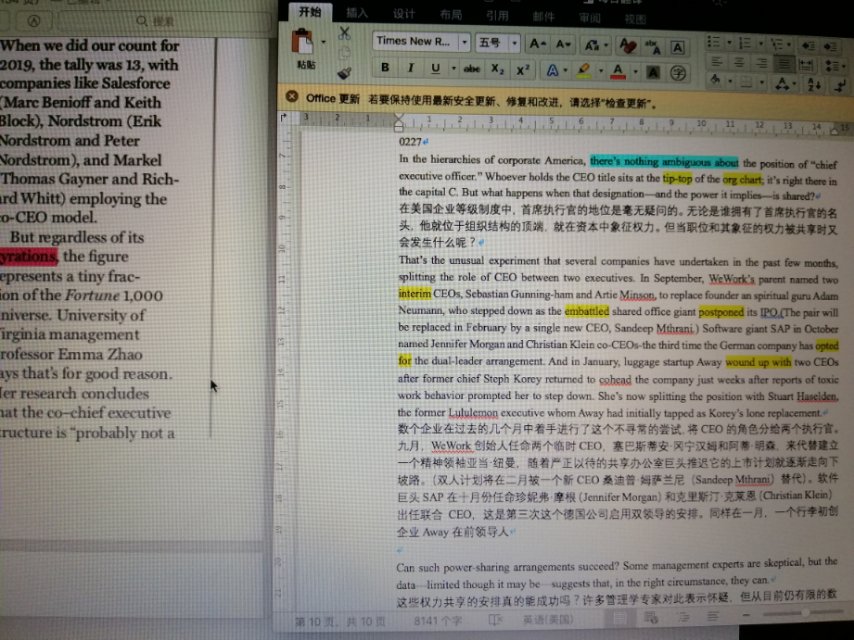Apply the format painter brush
854x640 pixels.
coord(344,73)
